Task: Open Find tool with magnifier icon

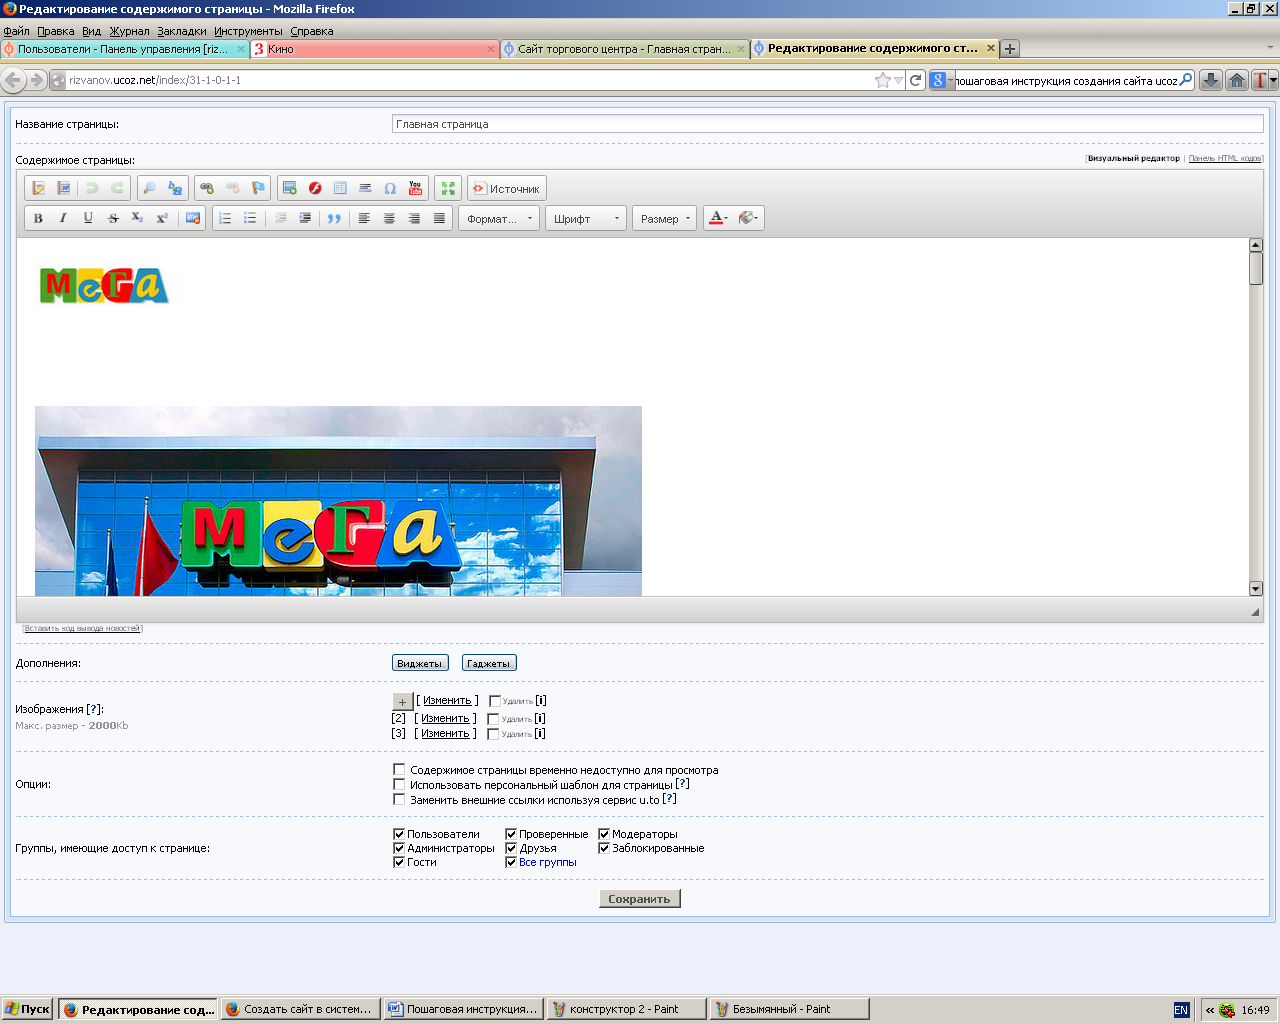Action: (149, 188)
